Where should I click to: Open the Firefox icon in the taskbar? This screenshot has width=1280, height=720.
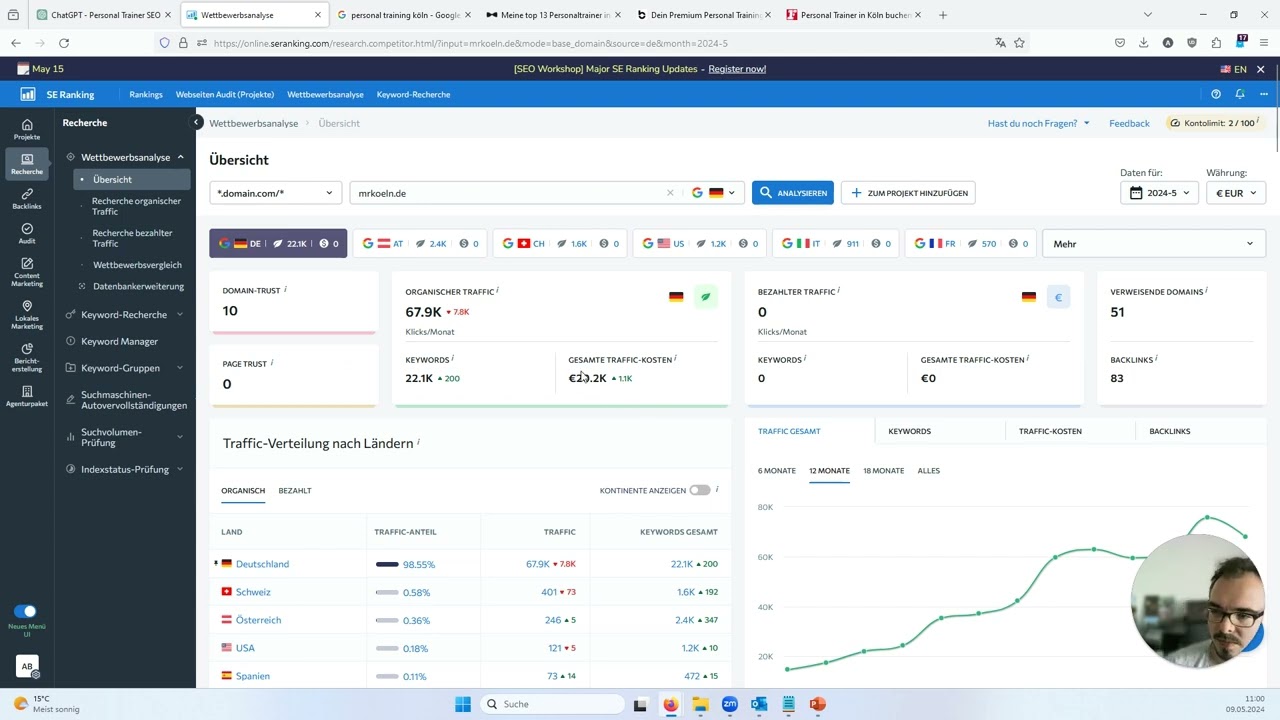point(670,704)
